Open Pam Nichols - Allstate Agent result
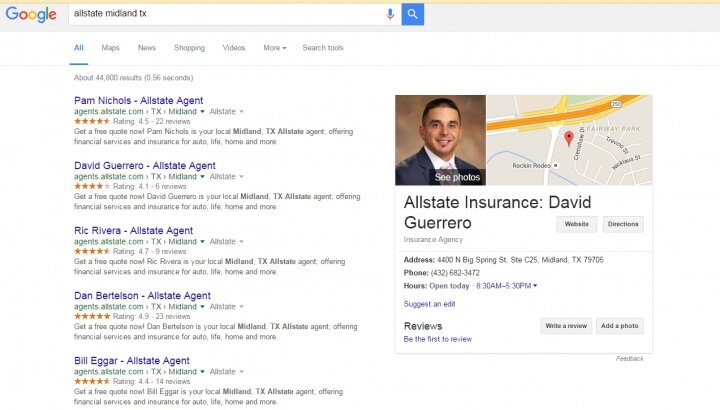The image size is (720, 410). [139, 101]
